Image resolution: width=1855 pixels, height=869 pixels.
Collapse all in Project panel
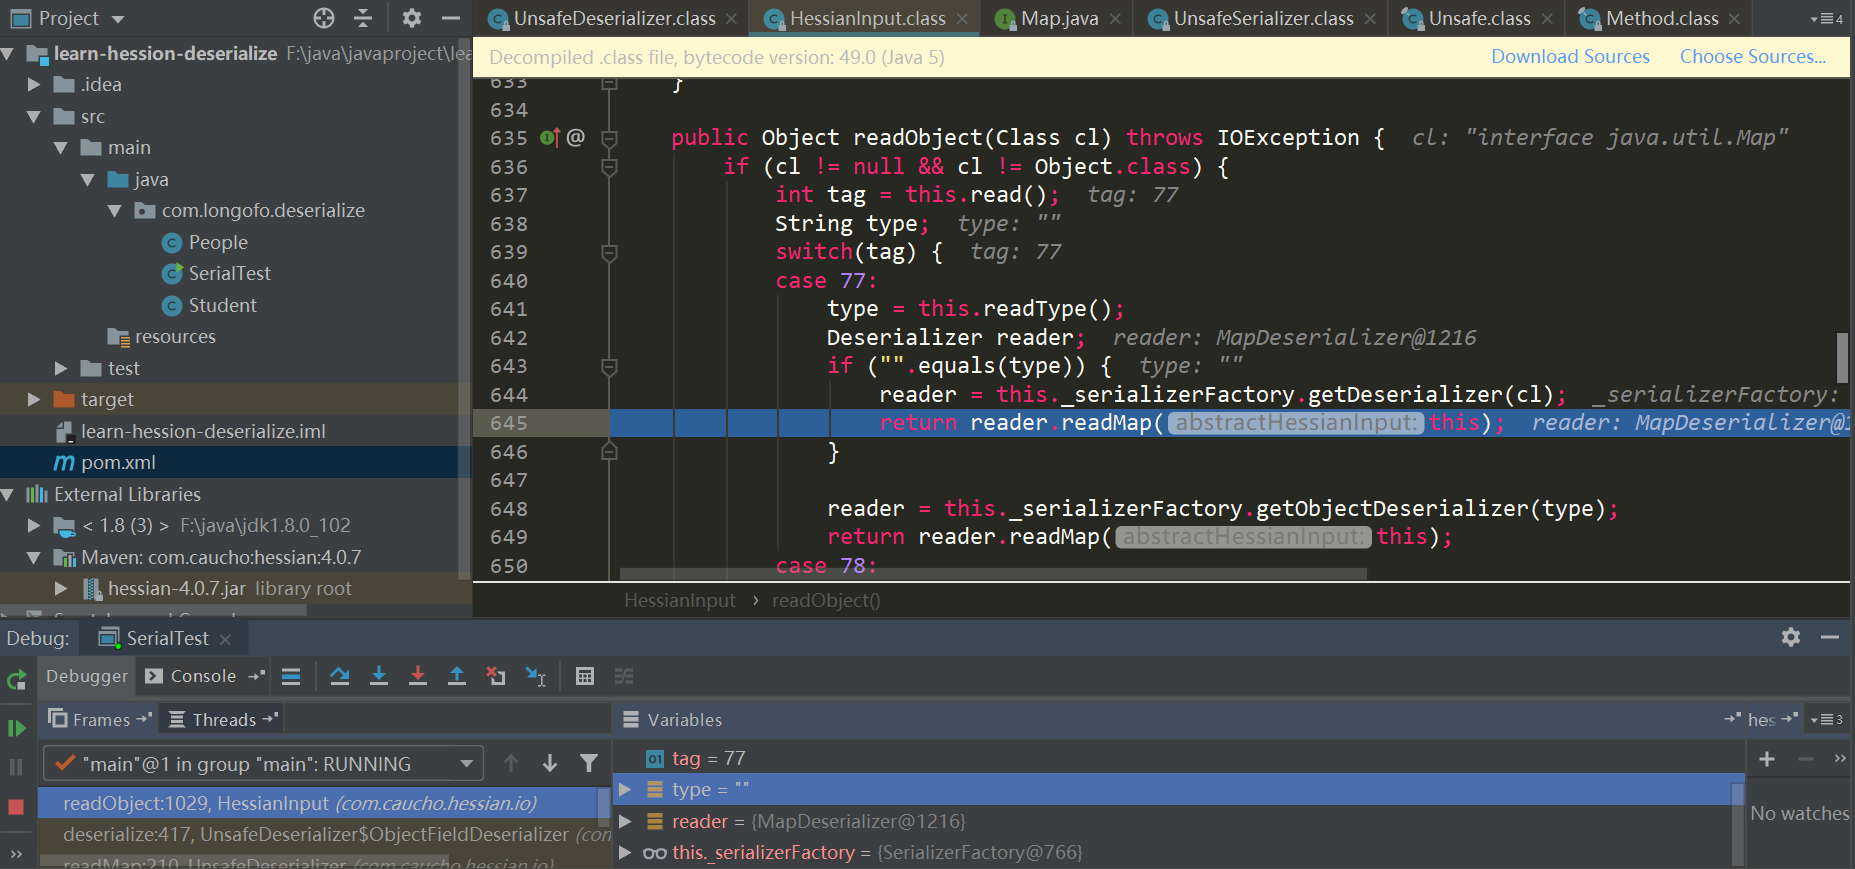pos(363,18)
